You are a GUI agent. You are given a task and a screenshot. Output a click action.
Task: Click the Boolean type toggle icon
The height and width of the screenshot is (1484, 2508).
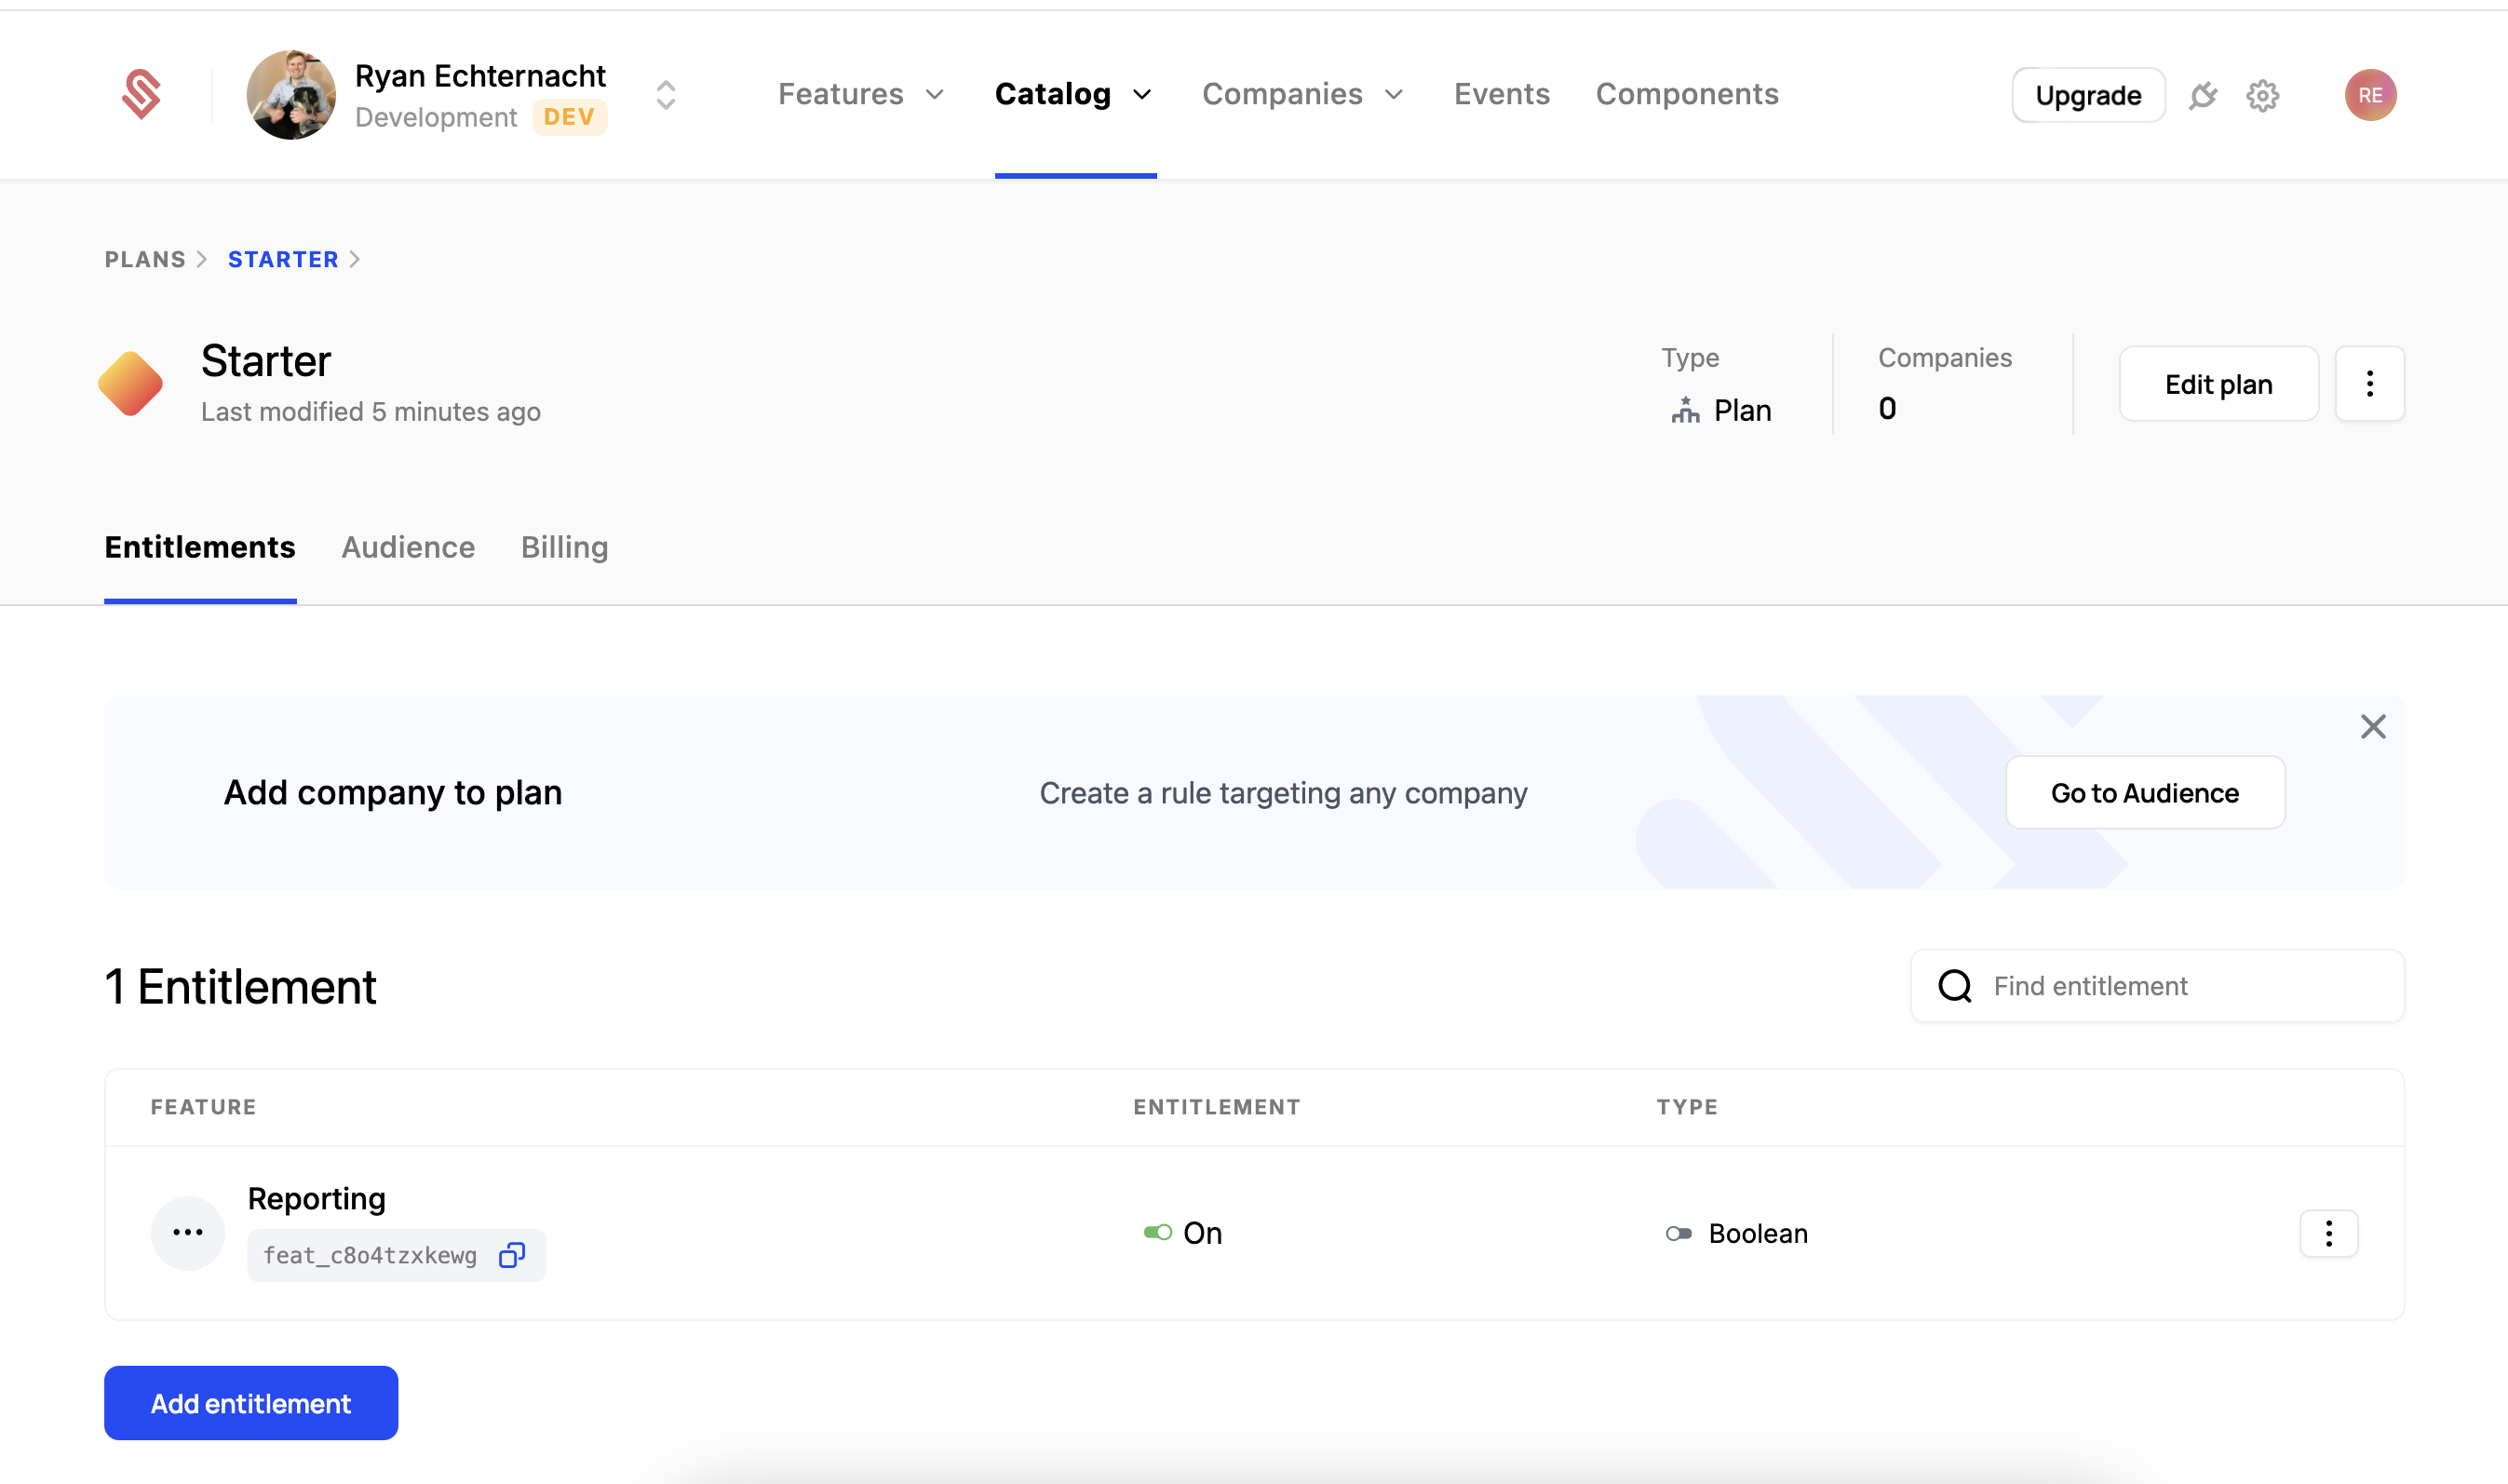pos(1679,1234)
